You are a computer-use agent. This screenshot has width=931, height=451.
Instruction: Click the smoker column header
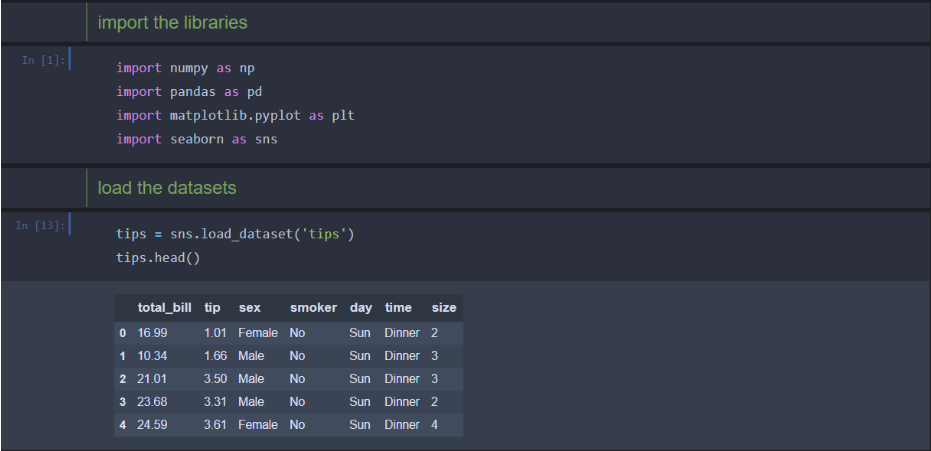(x=313, y=308)
